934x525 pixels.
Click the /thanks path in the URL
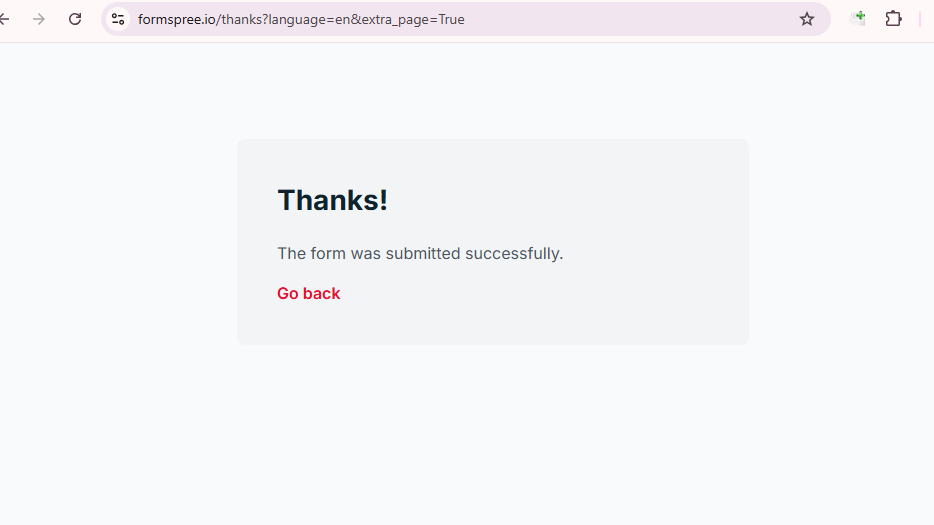[240, 19]
